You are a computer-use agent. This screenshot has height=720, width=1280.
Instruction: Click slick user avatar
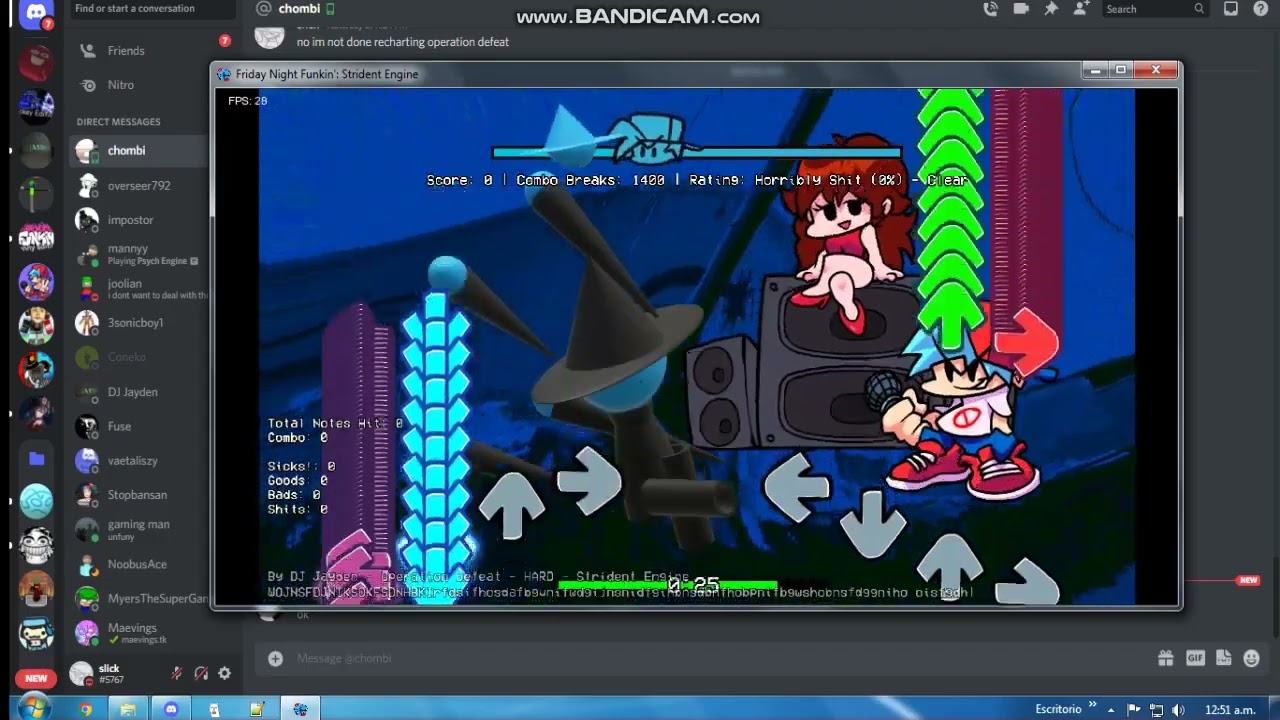coord(82,674)
